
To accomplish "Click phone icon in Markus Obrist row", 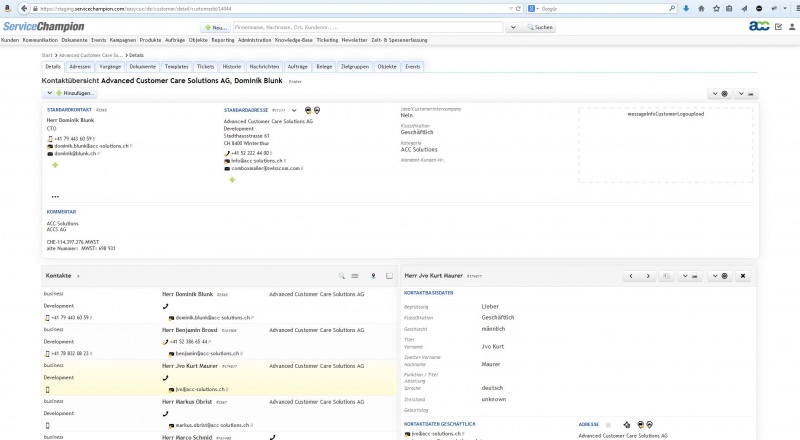I will [165, 413].
